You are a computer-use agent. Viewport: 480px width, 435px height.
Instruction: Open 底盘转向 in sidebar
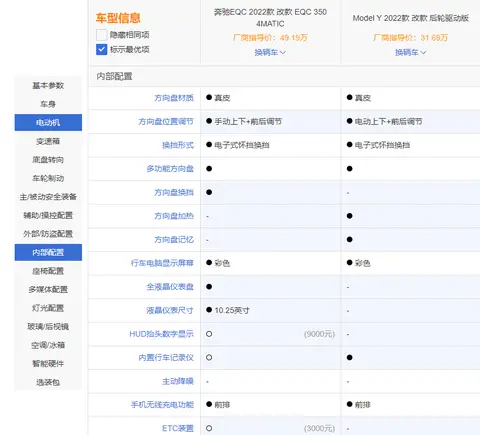point(48,160)
